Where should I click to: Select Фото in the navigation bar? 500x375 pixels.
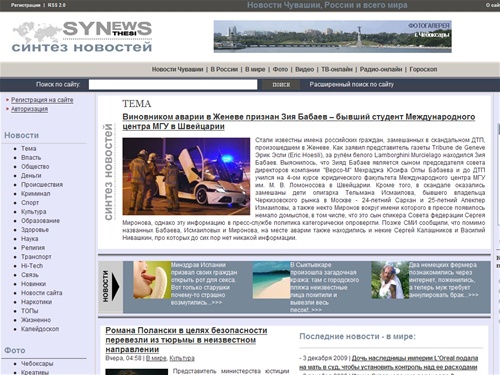coord(280,69)
